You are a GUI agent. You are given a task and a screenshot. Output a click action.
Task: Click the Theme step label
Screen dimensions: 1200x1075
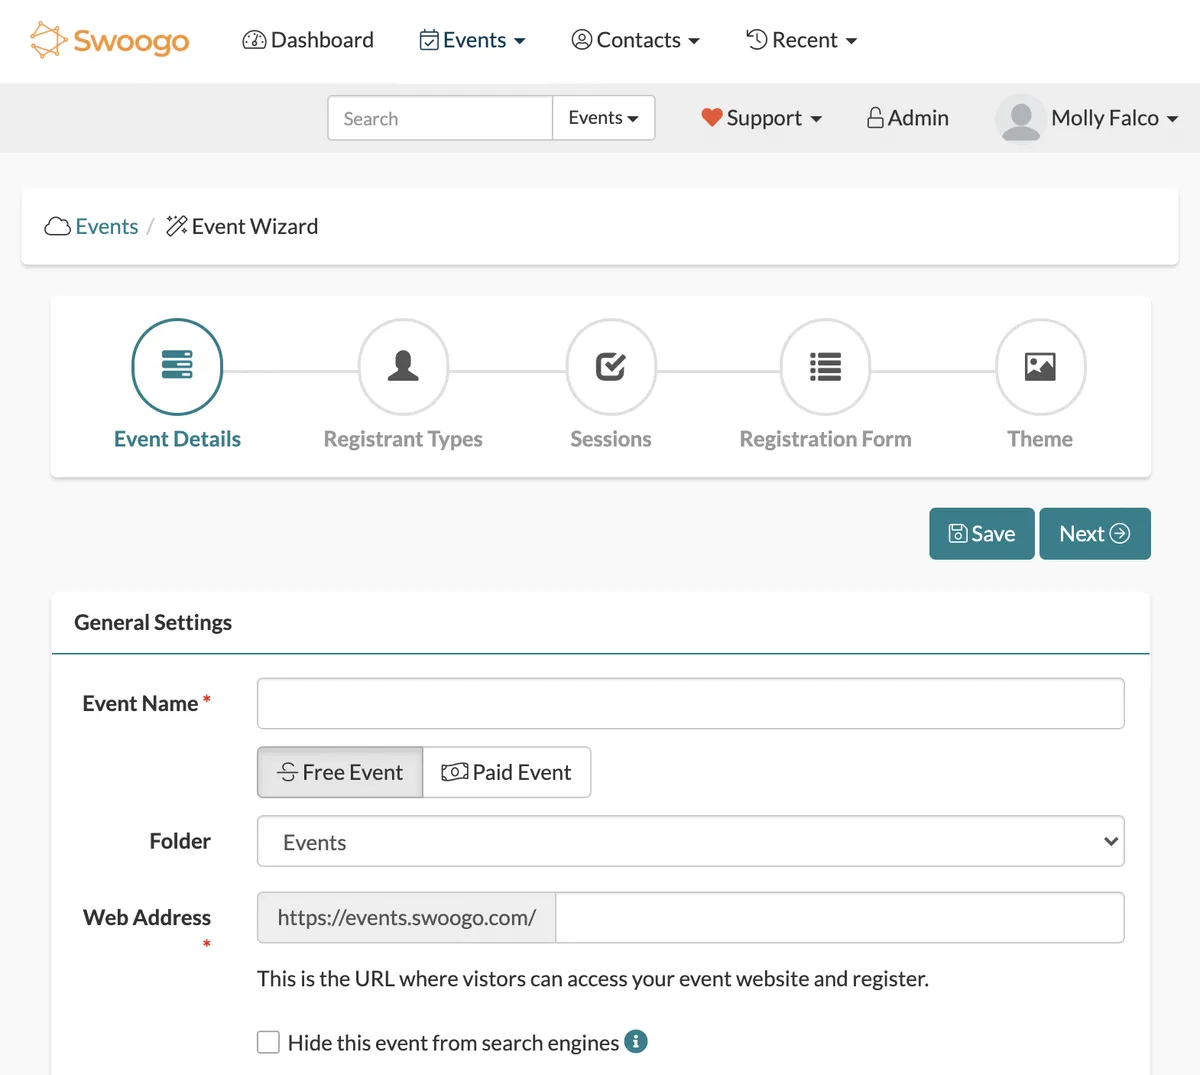click(x=1040, y=439)
